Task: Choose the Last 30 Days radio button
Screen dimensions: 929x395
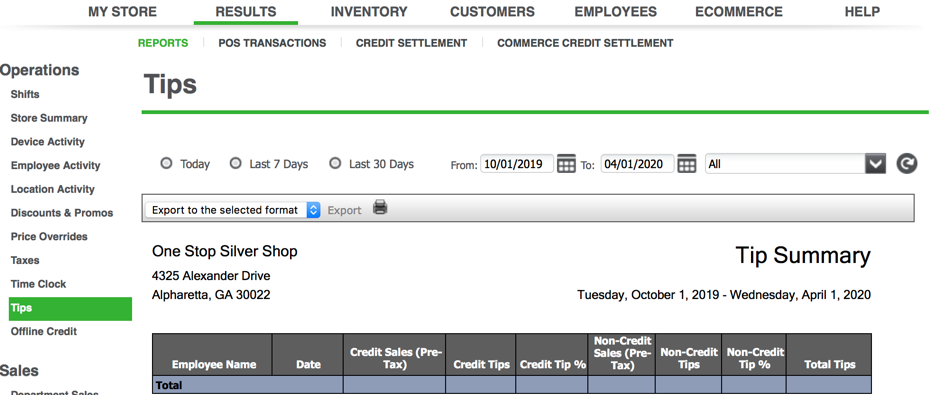Action: tap(335, 163)
